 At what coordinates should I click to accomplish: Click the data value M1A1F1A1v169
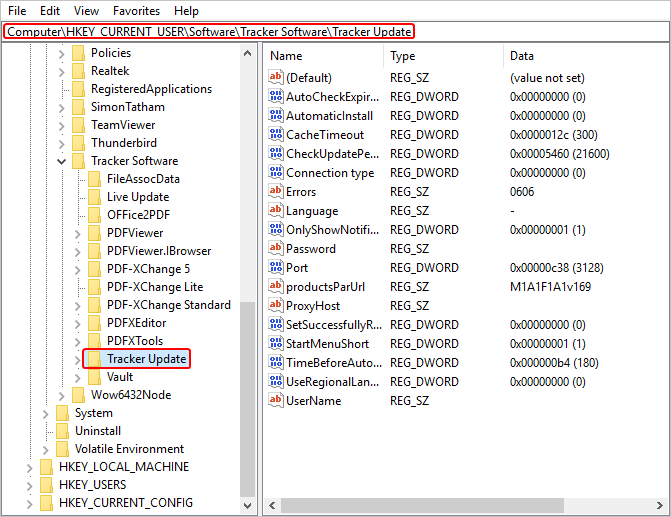coord(550,286)
